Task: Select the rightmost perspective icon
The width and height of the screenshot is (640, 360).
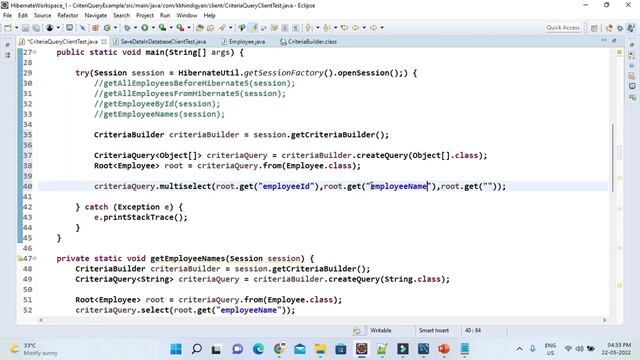Action: (x=631, y=28)
